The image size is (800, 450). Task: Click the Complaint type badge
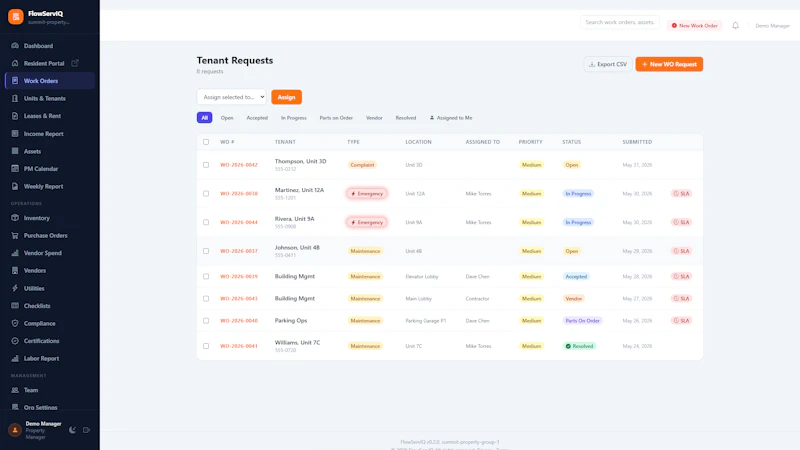tap(362, 165)
